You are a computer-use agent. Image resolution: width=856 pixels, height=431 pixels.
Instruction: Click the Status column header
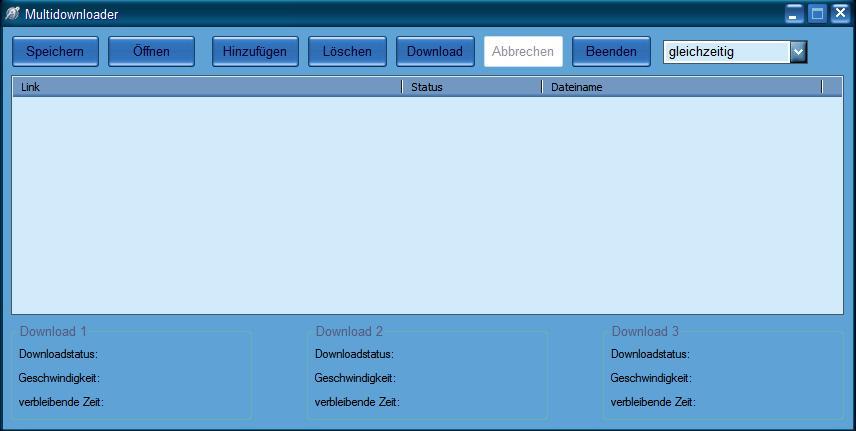(471, 87)
